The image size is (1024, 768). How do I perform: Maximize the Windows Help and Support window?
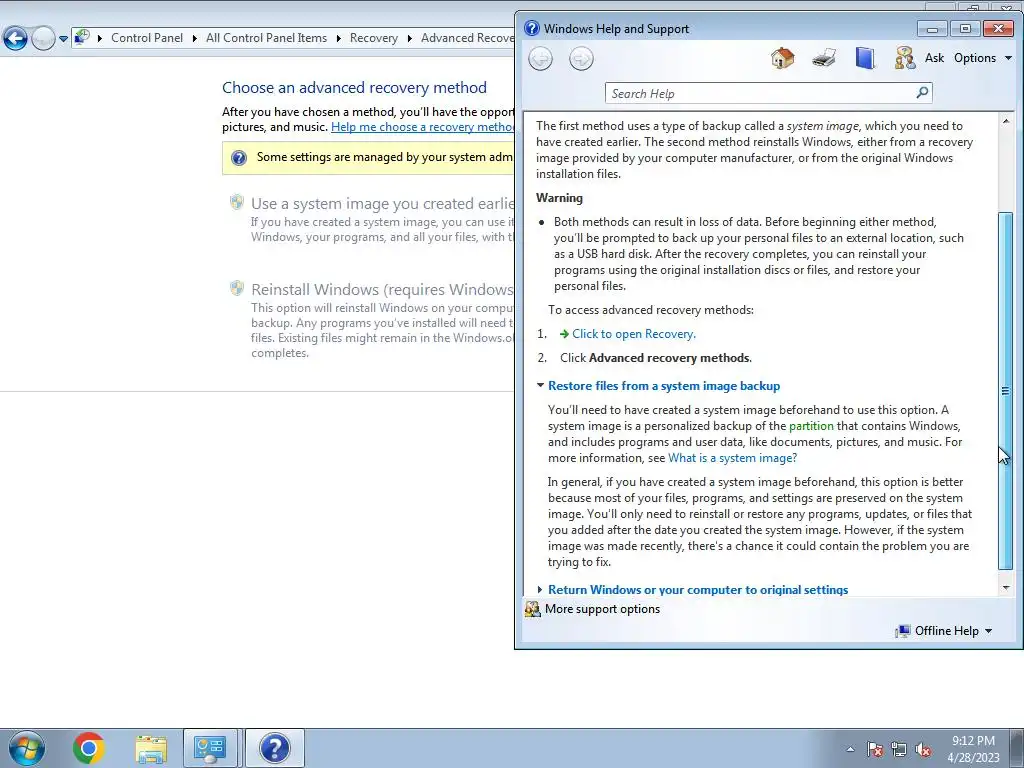point(965,29)
